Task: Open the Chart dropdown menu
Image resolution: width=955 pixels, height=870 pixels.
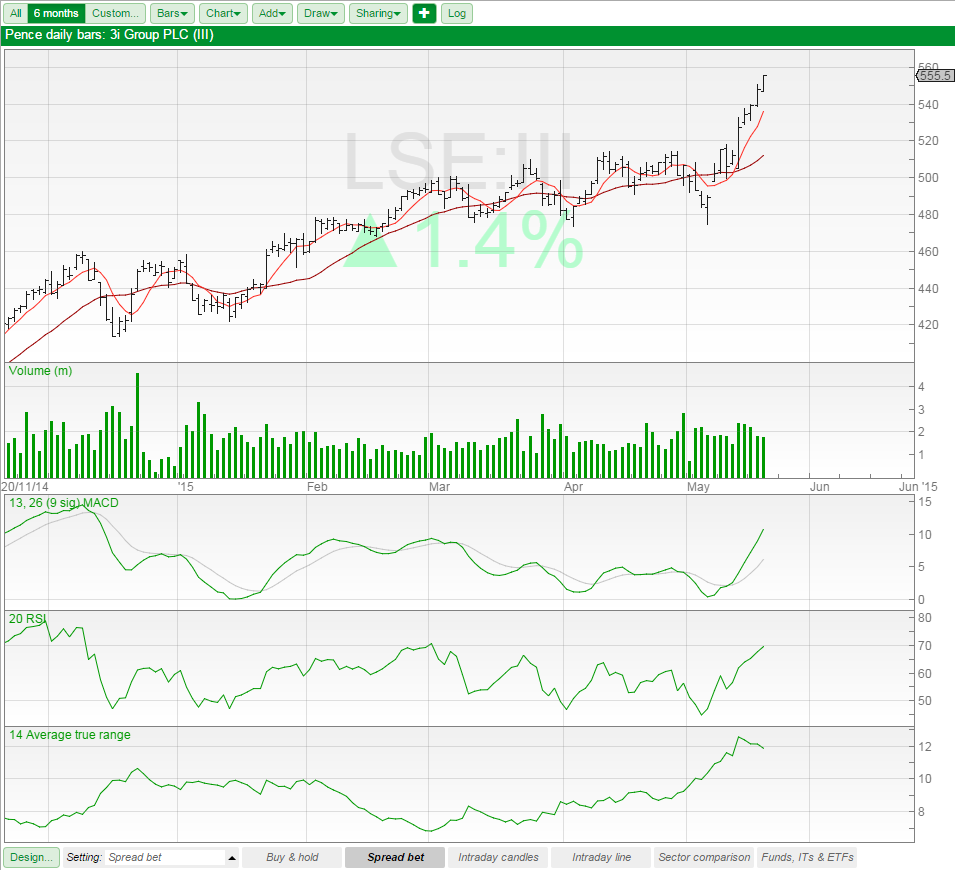Action: (x=223, y=13)
